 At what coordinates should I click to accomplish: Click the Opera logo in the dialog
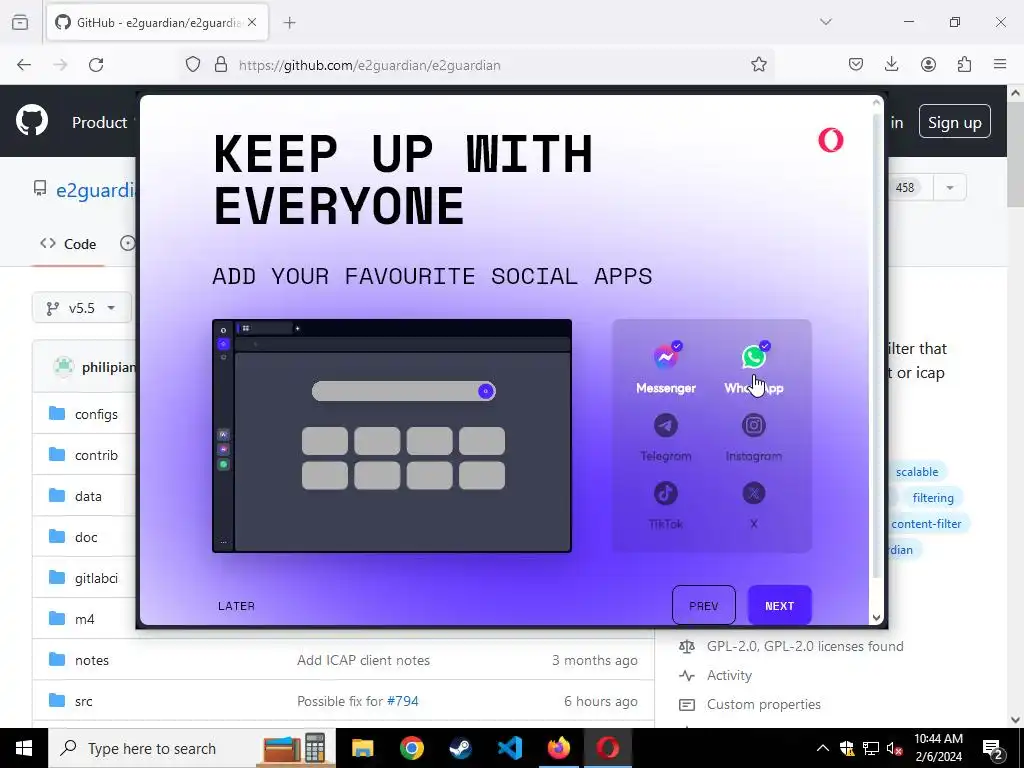click(831, 140)
